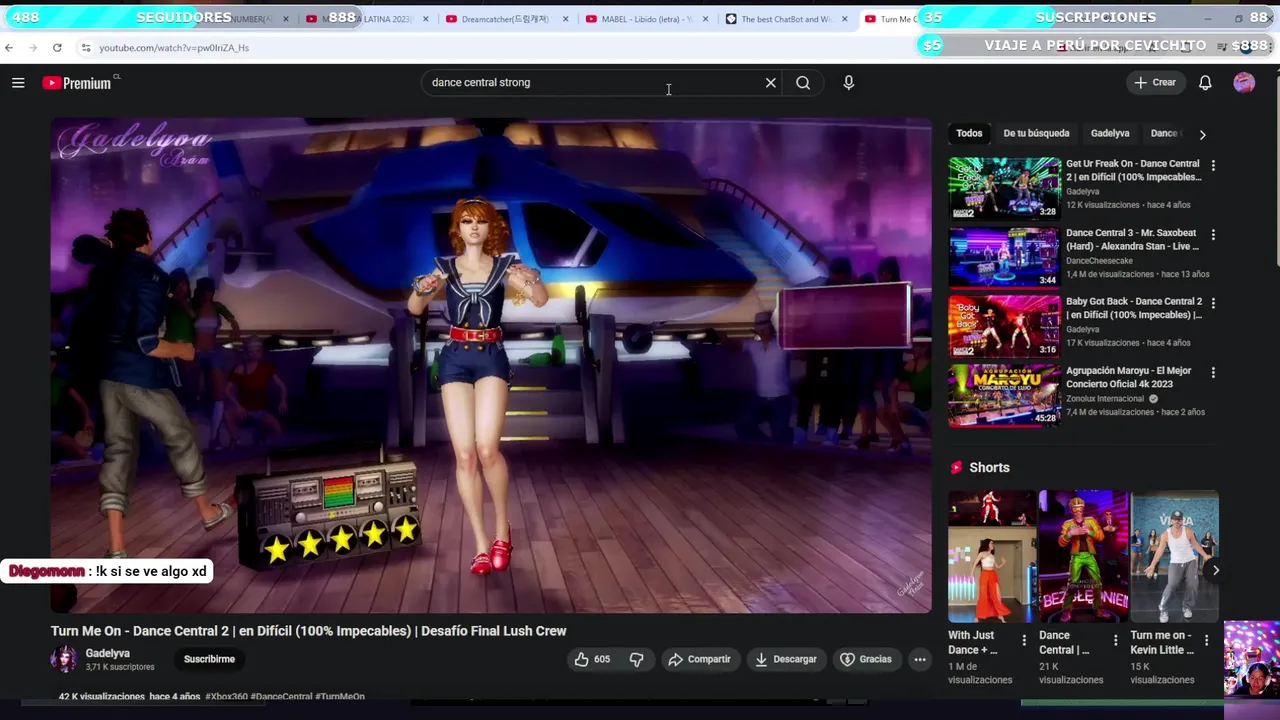The height and width of the screenshot is (720, 1280).
Task: Click Suscribirme to Gadelyva channel
Action: point(209,659)
